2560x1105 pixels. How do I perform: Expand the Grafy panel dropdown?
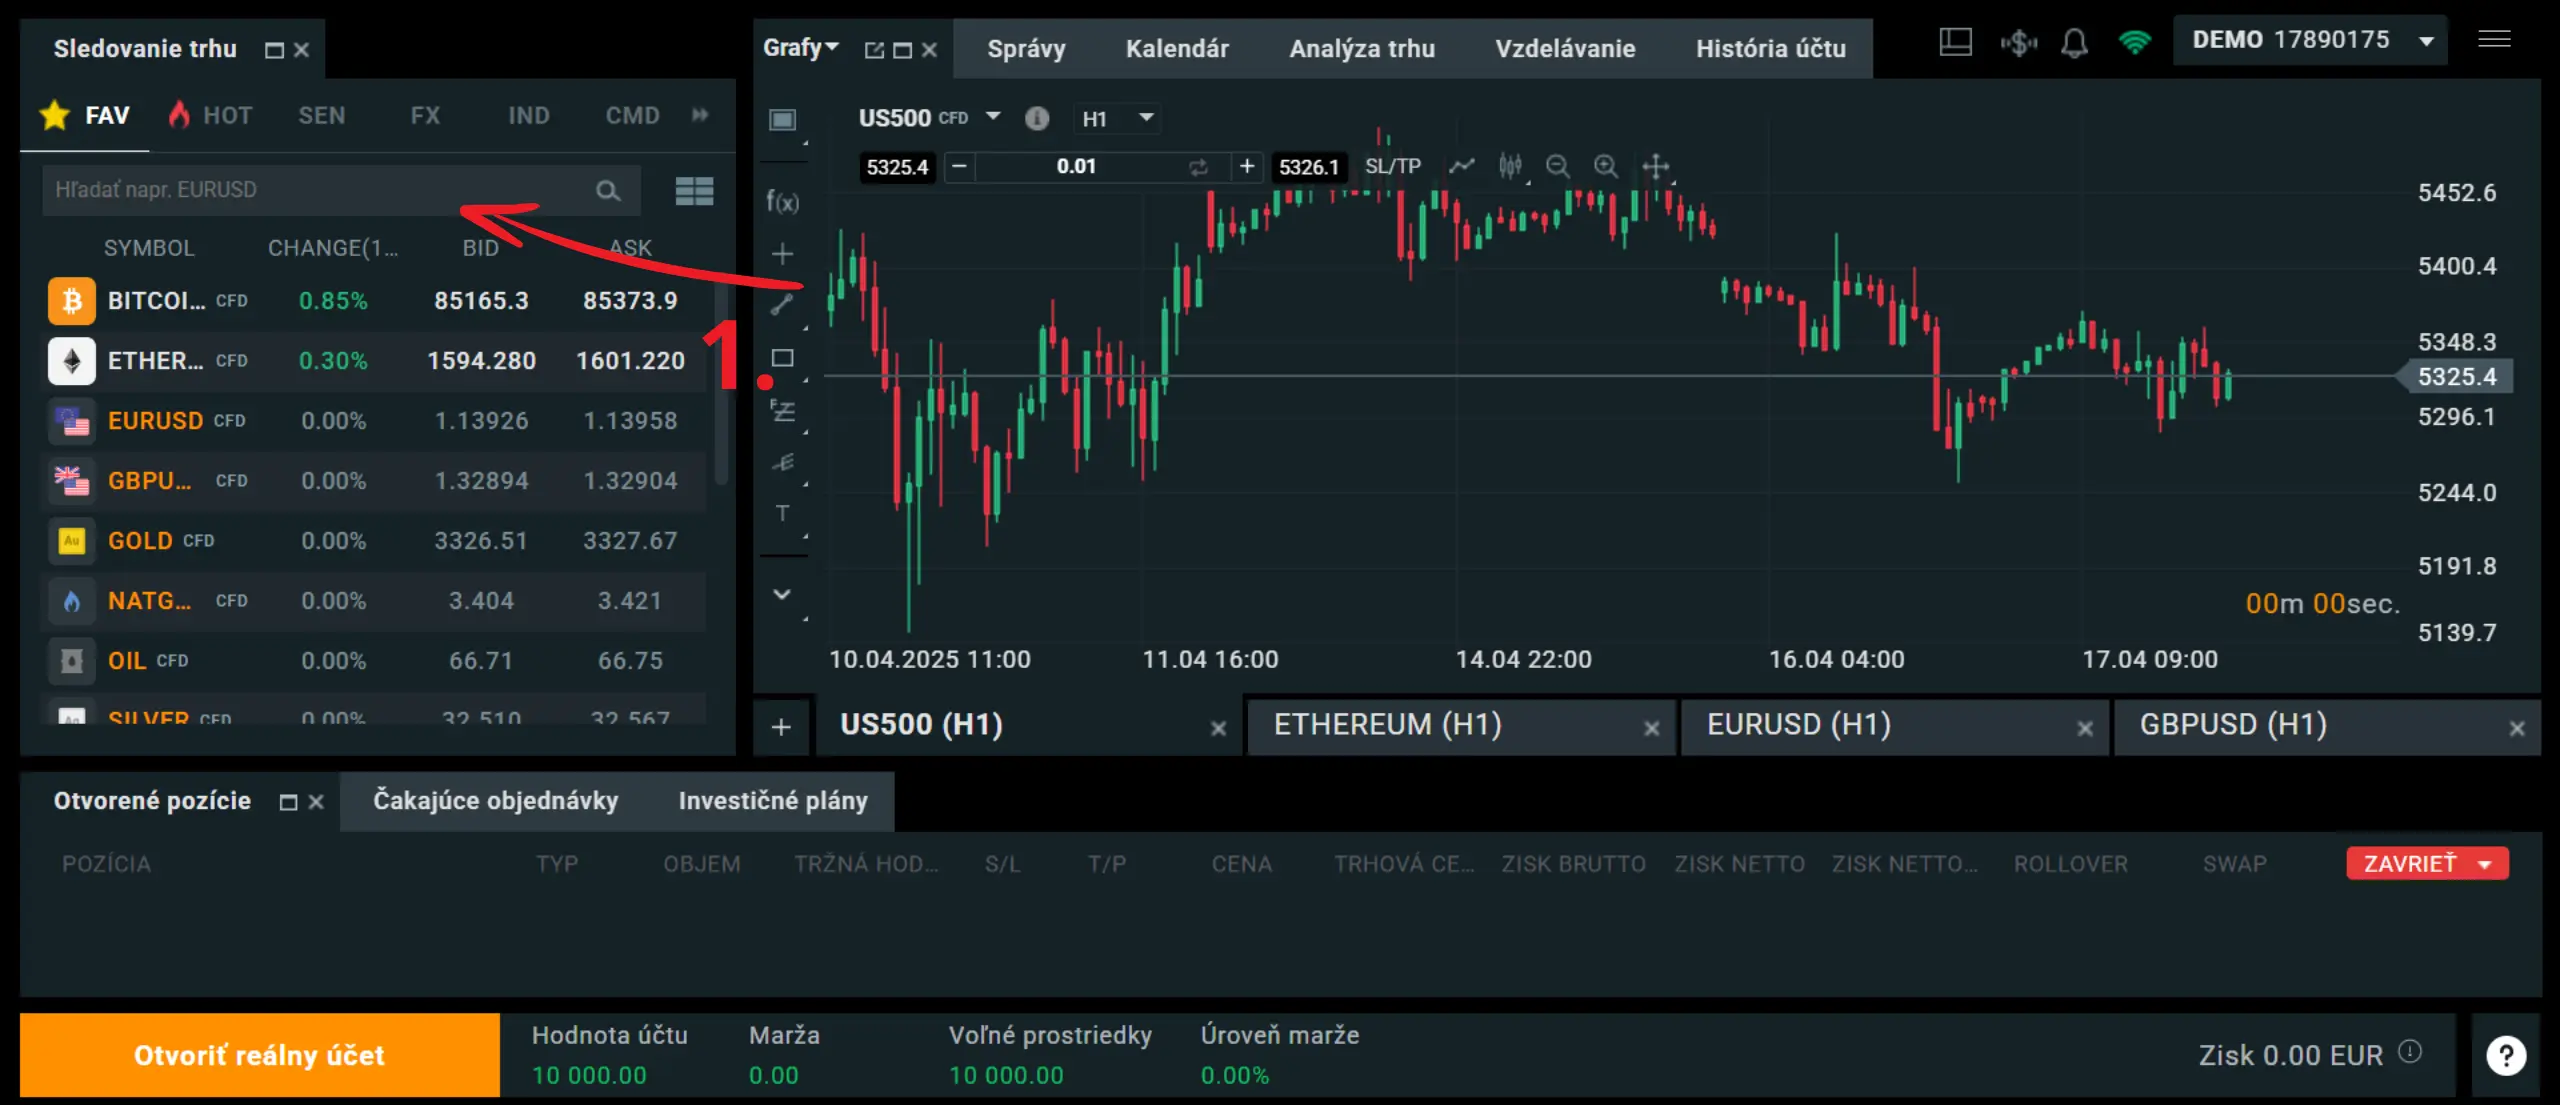800,48
